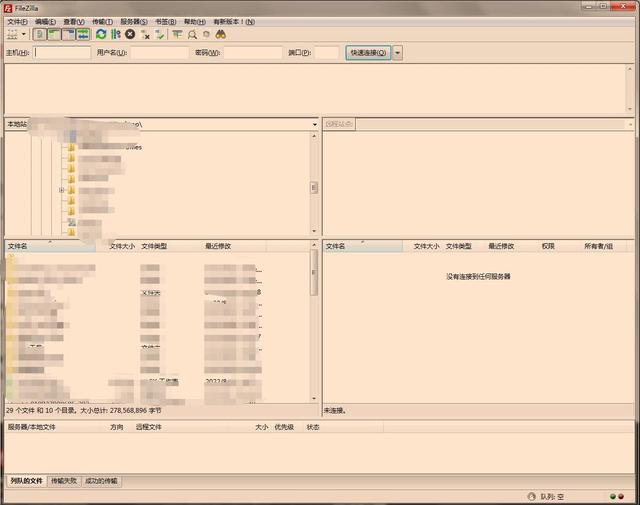Click the local file list scrollbar thumb

(314, 272)
